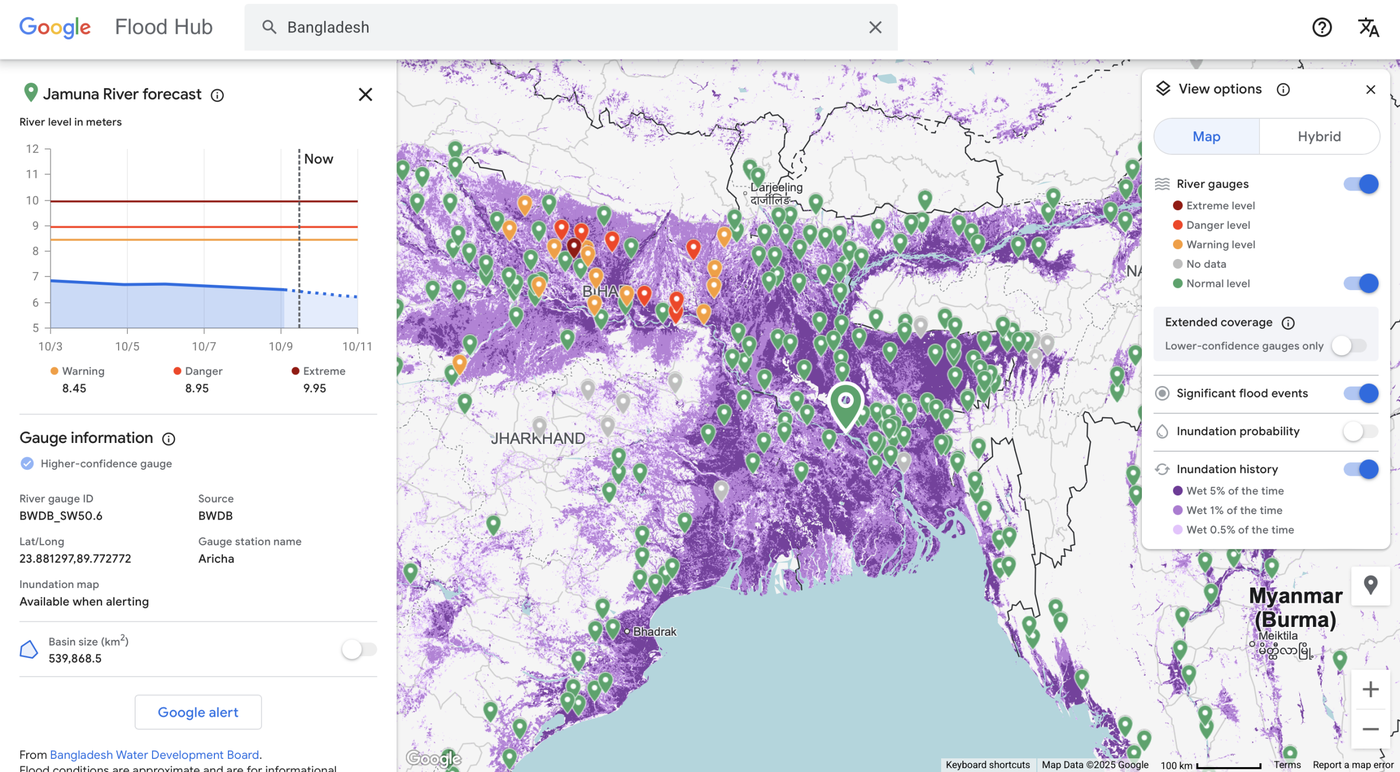Disable the River gauges toggle
The image size is (1400, 772).
(1362, 183)
